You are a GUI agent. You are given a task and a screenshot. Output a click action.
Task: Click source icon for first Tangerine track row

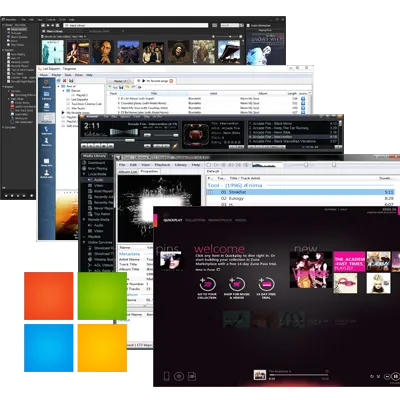(x=303, y=99)
